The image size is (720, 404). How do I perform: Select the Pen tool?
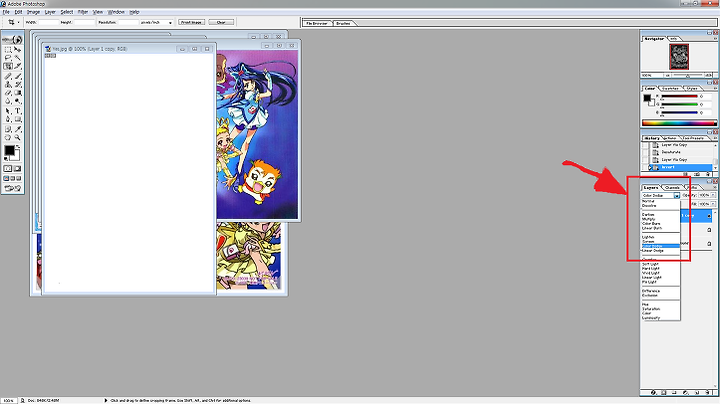click(8, 119)
